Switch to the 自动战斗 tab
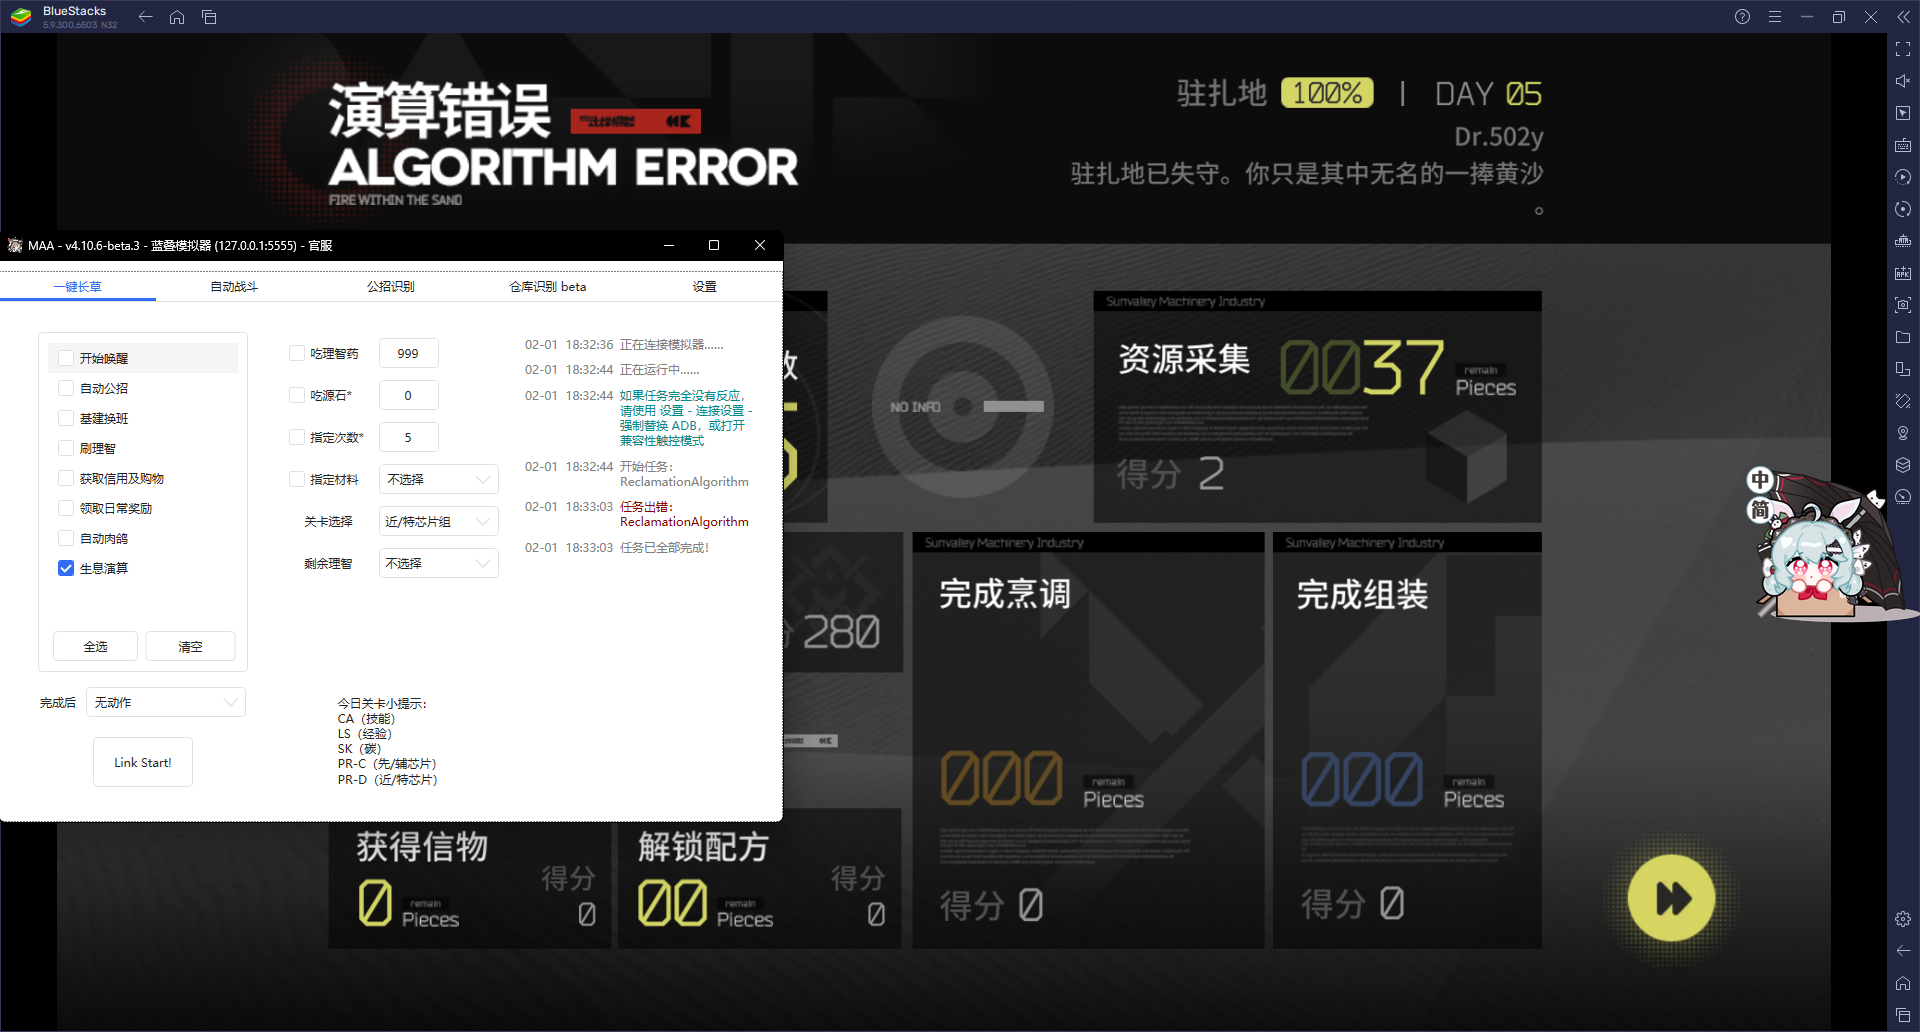 click(234, 286)
